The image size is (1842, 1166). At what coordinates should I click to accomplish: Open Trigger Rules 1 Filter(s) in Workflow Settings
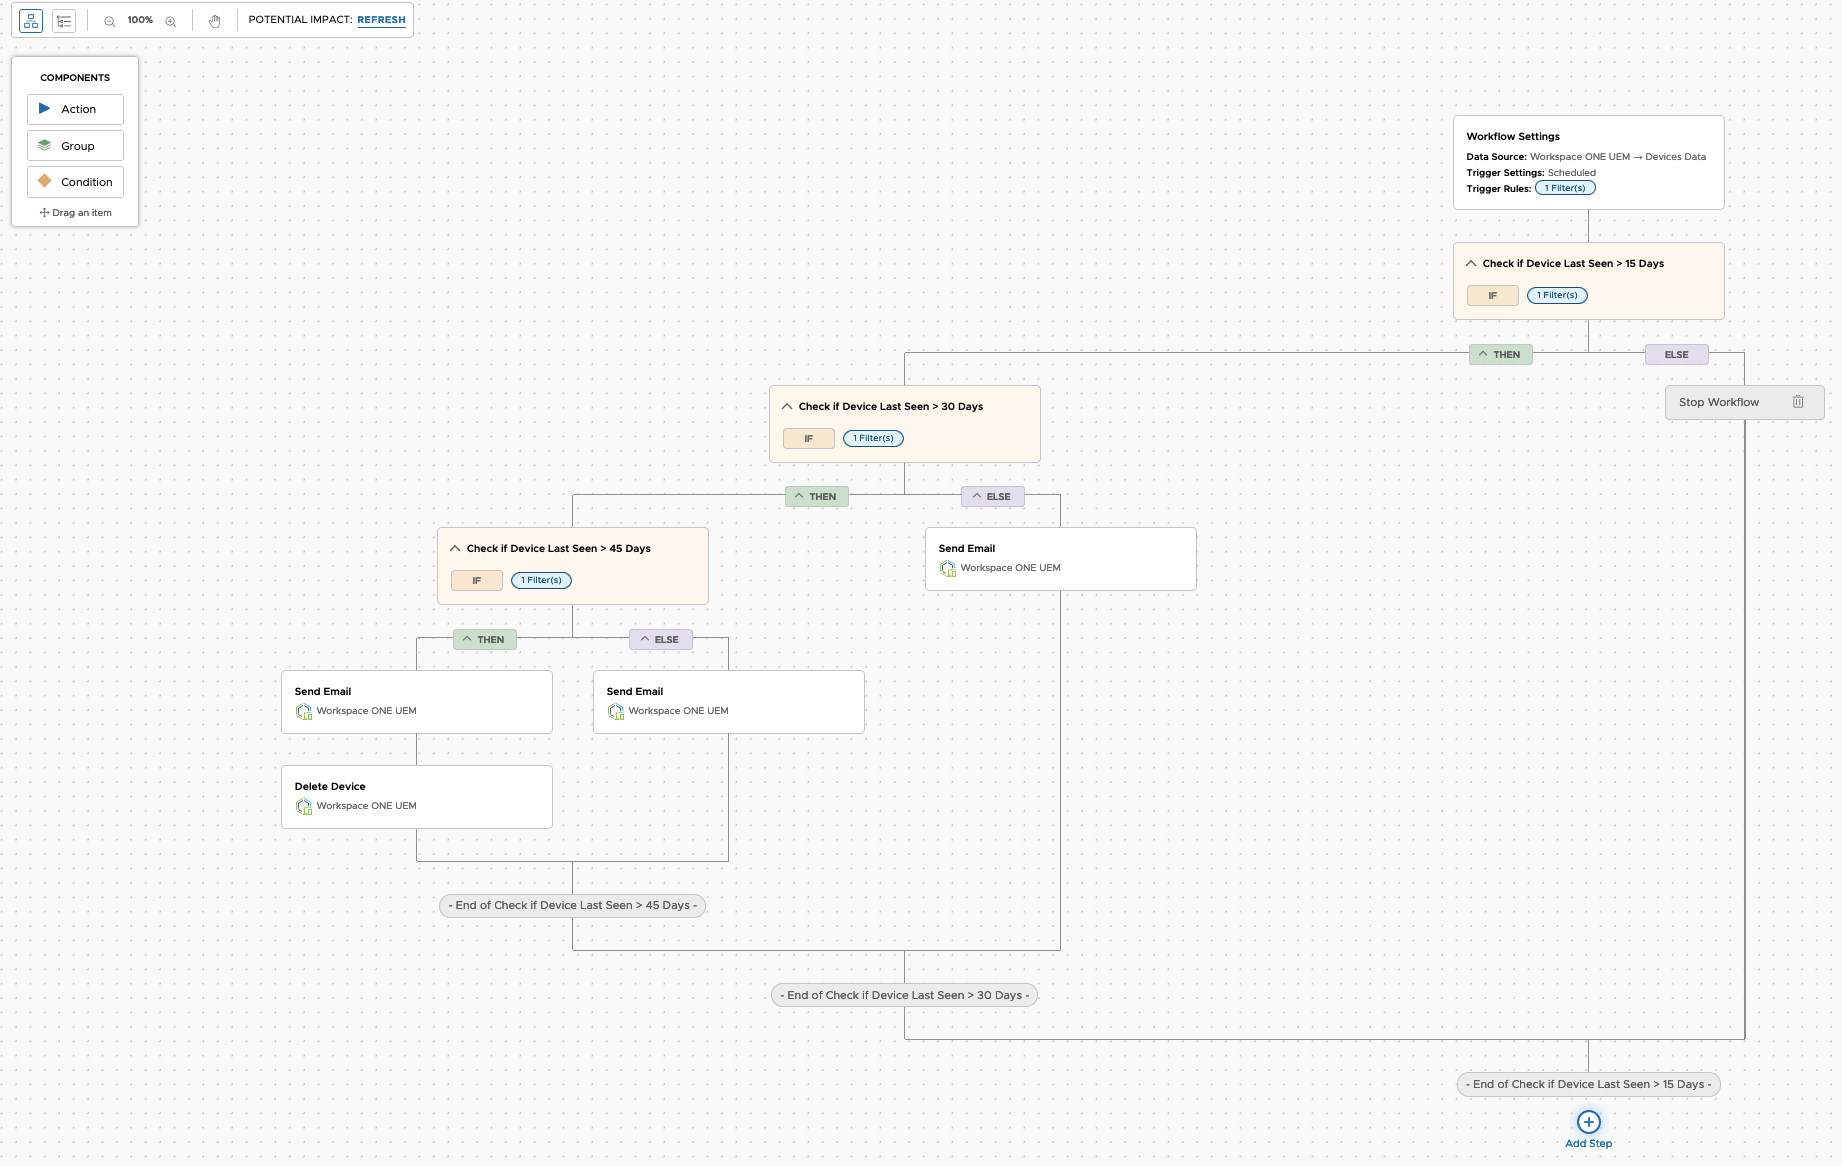click(x=1565, y=188)
